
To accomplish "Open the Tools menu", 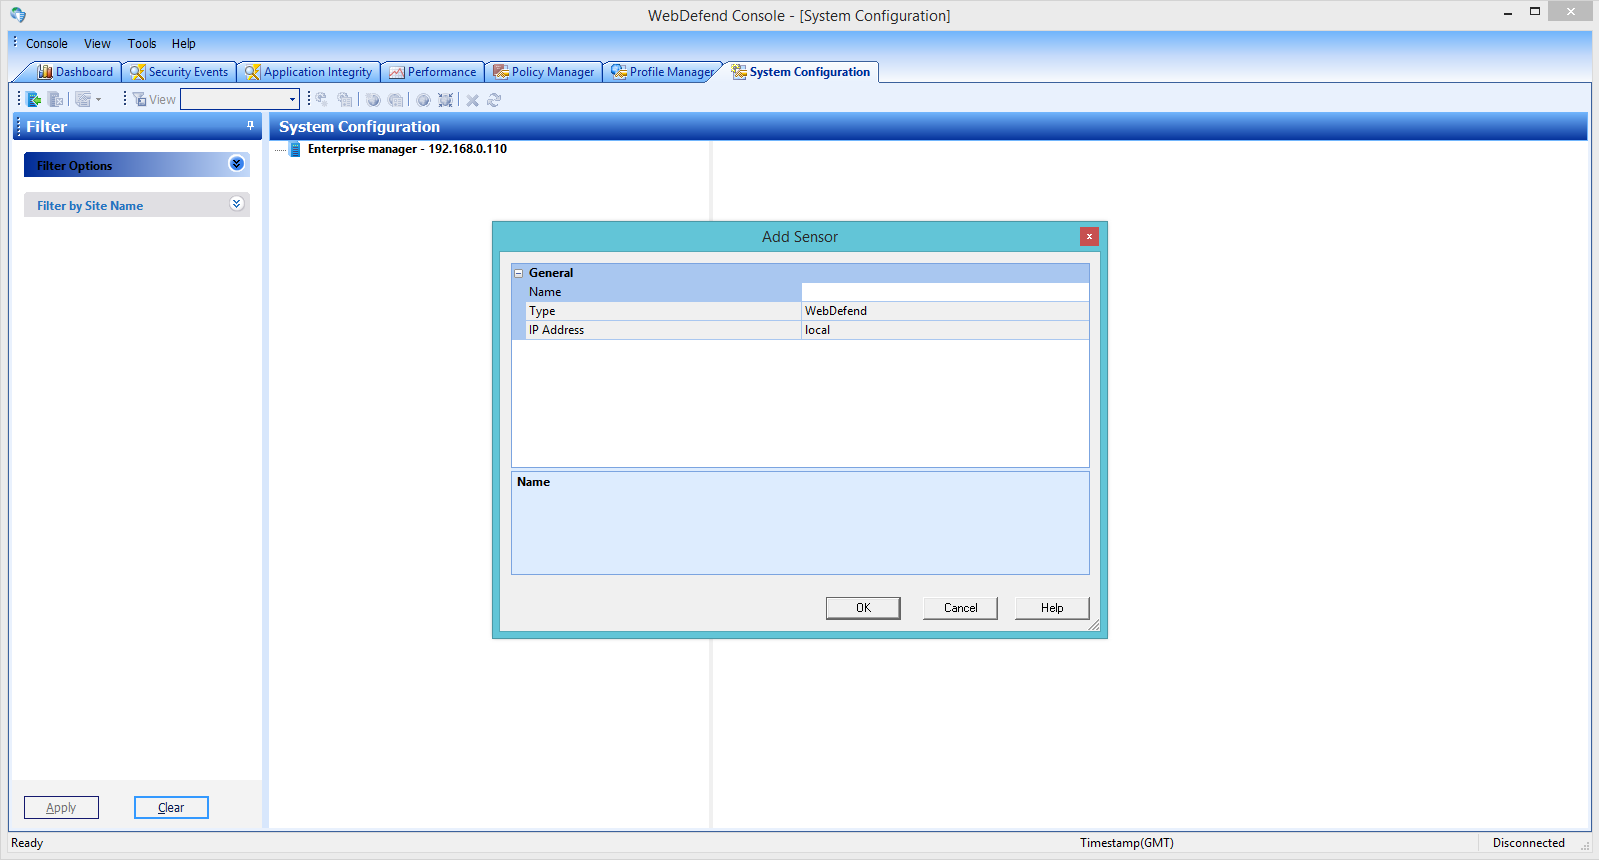I will 142,44.
